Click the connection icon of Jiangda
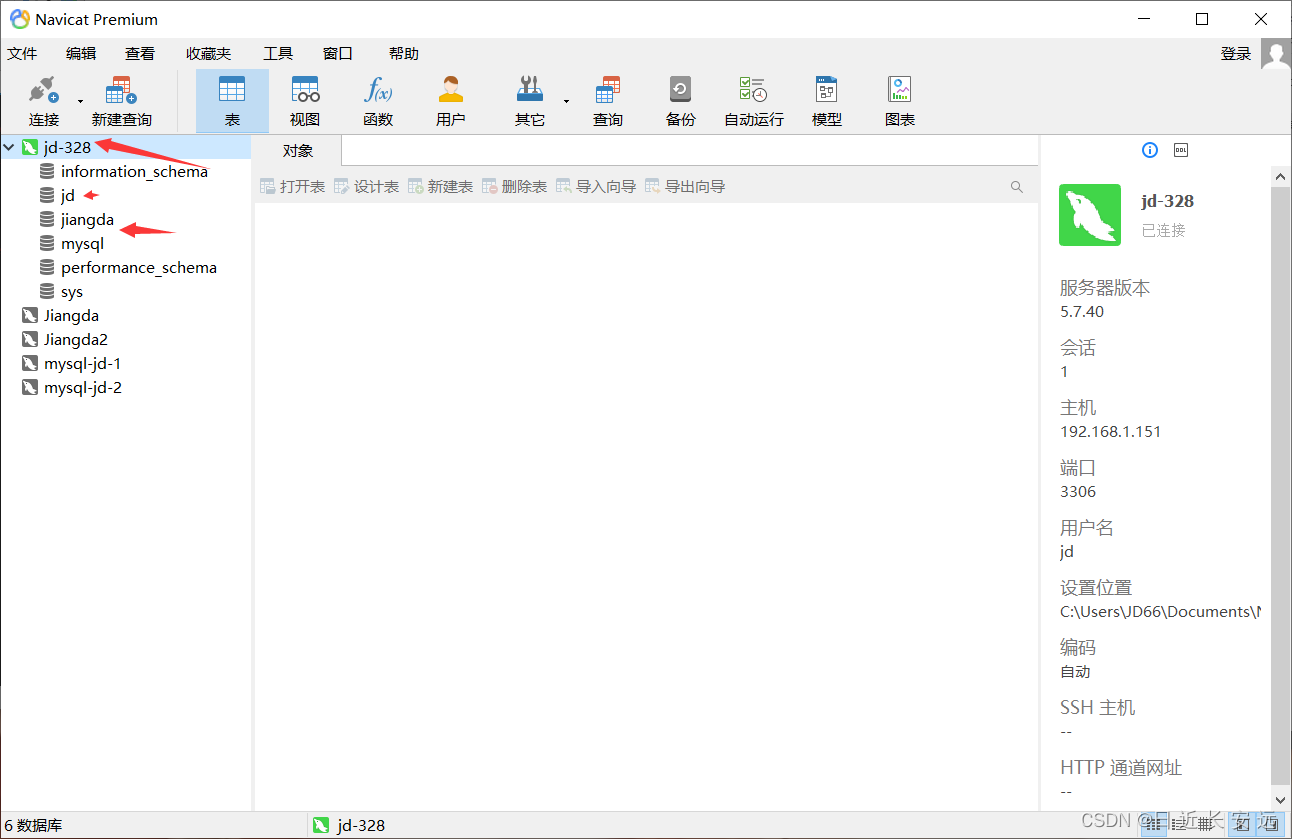 30,316
